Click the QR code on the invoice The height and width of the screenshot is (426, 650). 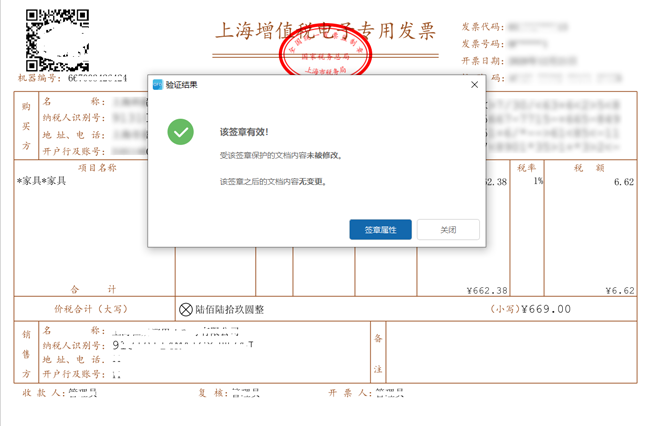click(57, 38)
